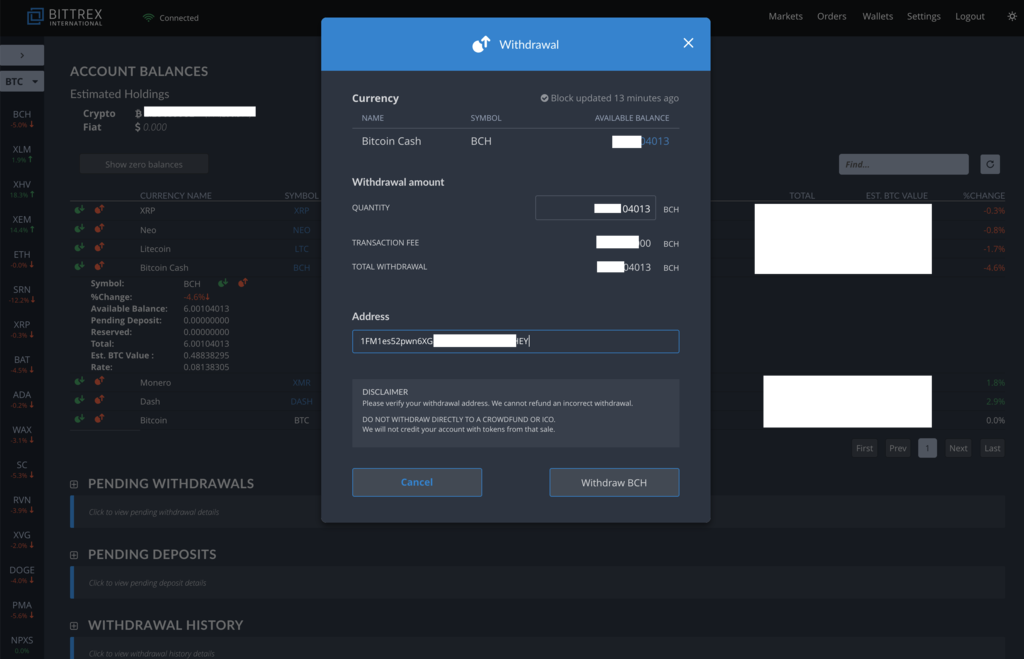Click the deposit icon in the Bitcoin Cash row

pyautogui.click(x=79, y=266)
